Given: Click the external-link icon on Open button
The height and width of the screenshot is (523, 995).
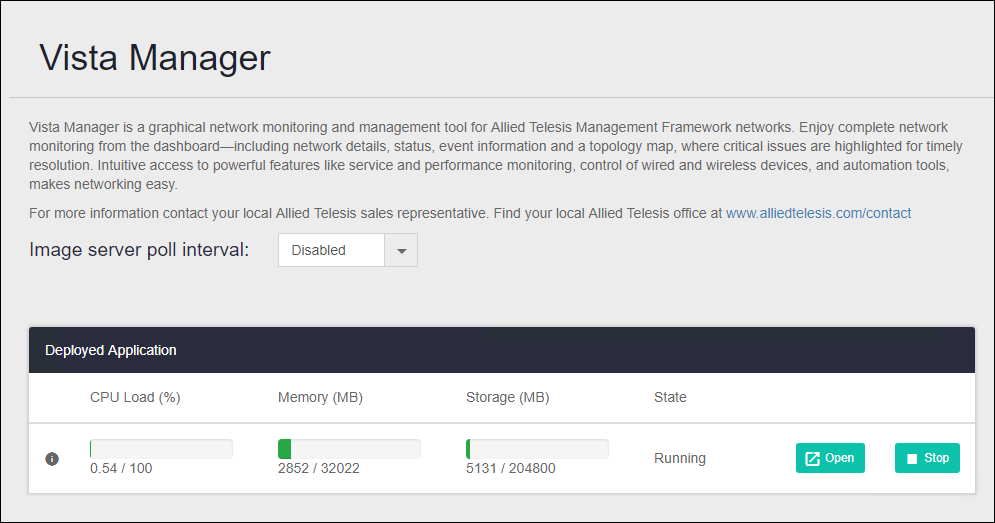Looking at the screenshot, I should coord(813,458).
